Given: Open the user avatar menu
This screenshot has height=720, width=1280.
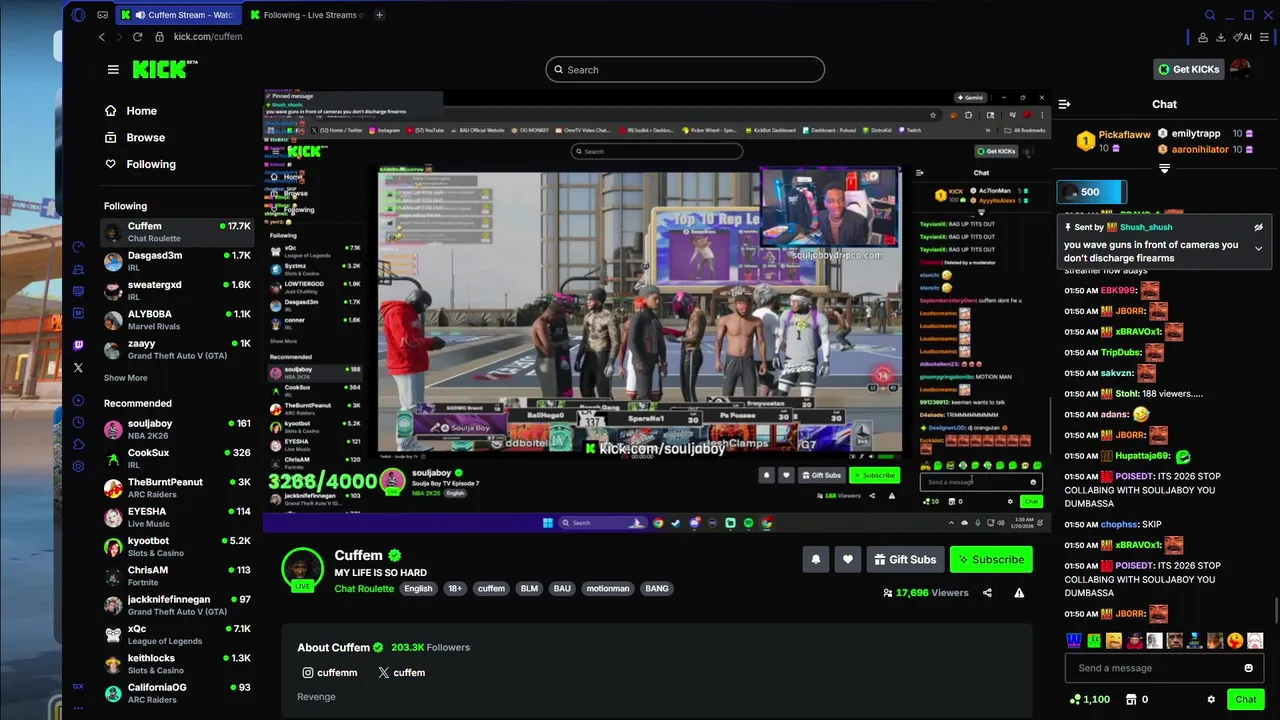Looking at the screenshot, I should coord(1241,69).
